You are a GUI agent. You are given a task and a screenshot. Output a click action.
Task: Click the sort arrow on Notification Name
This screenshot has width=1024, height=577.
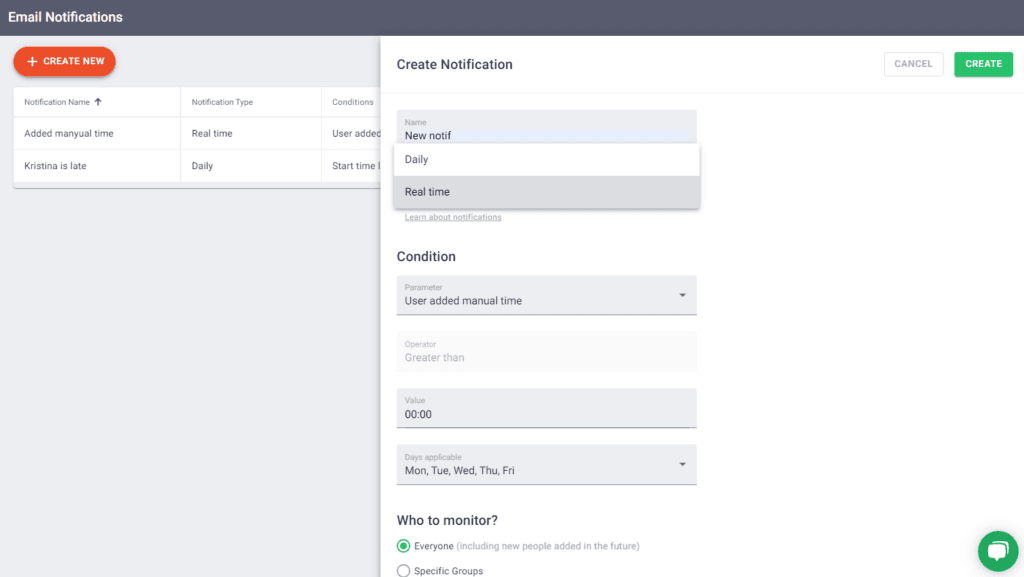(x=96, y=102)
